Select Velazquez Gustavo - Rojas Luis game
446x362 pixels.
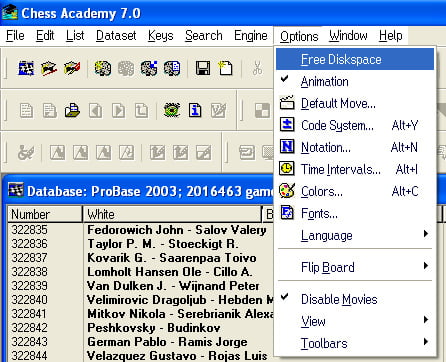point(177,355)
